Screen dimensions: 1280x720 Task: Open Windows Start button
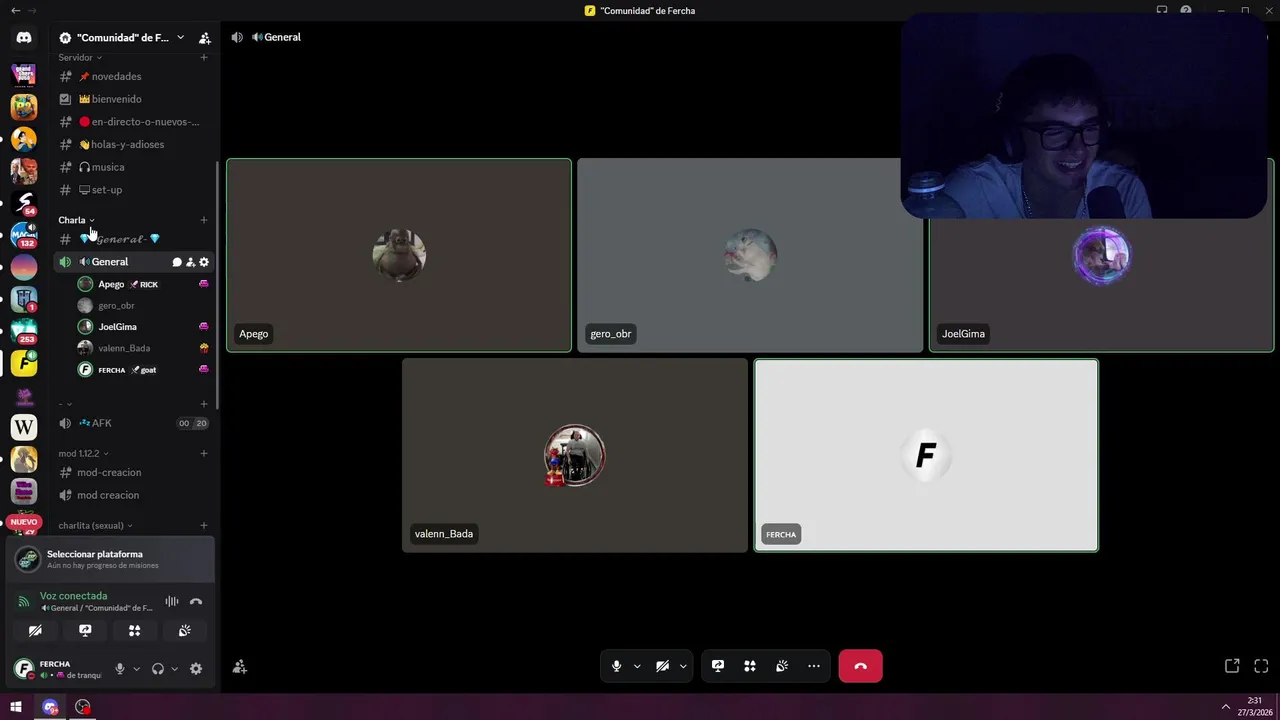(16, 707)
